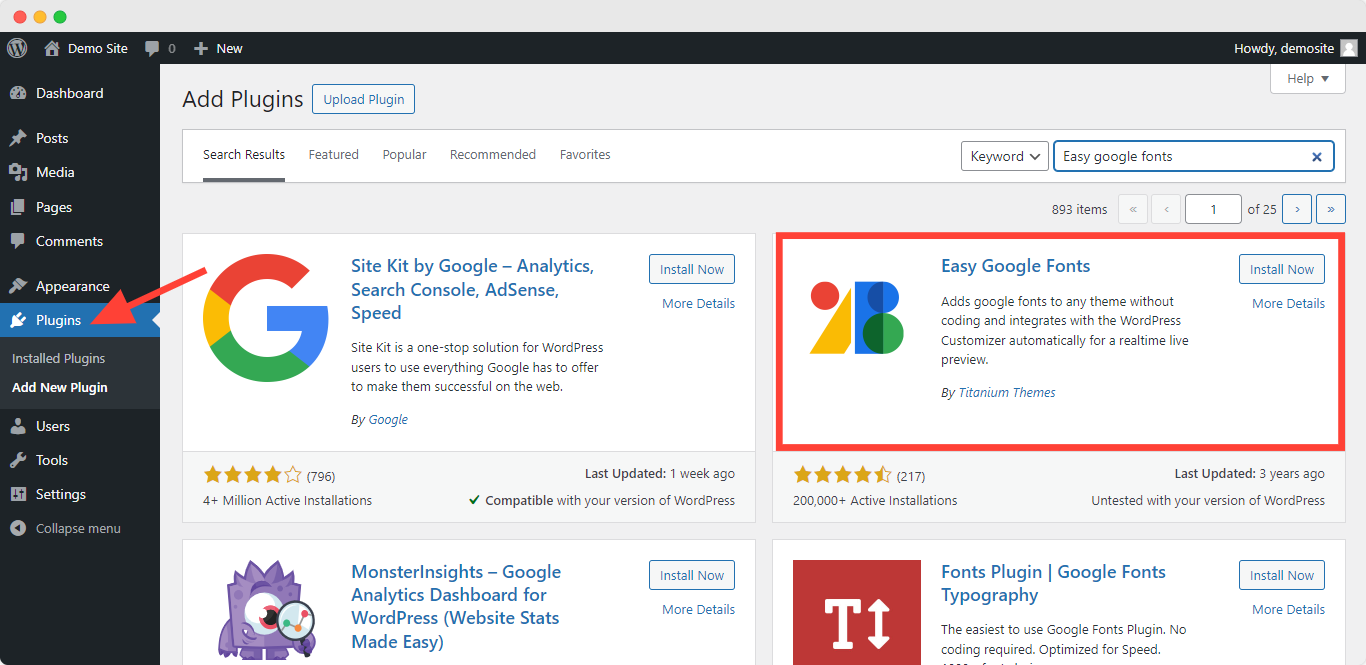The height and width of the screenshot is (665, 1366).
Task: Open the comments bubble icon in admin bar
Action: coord(152,48)
